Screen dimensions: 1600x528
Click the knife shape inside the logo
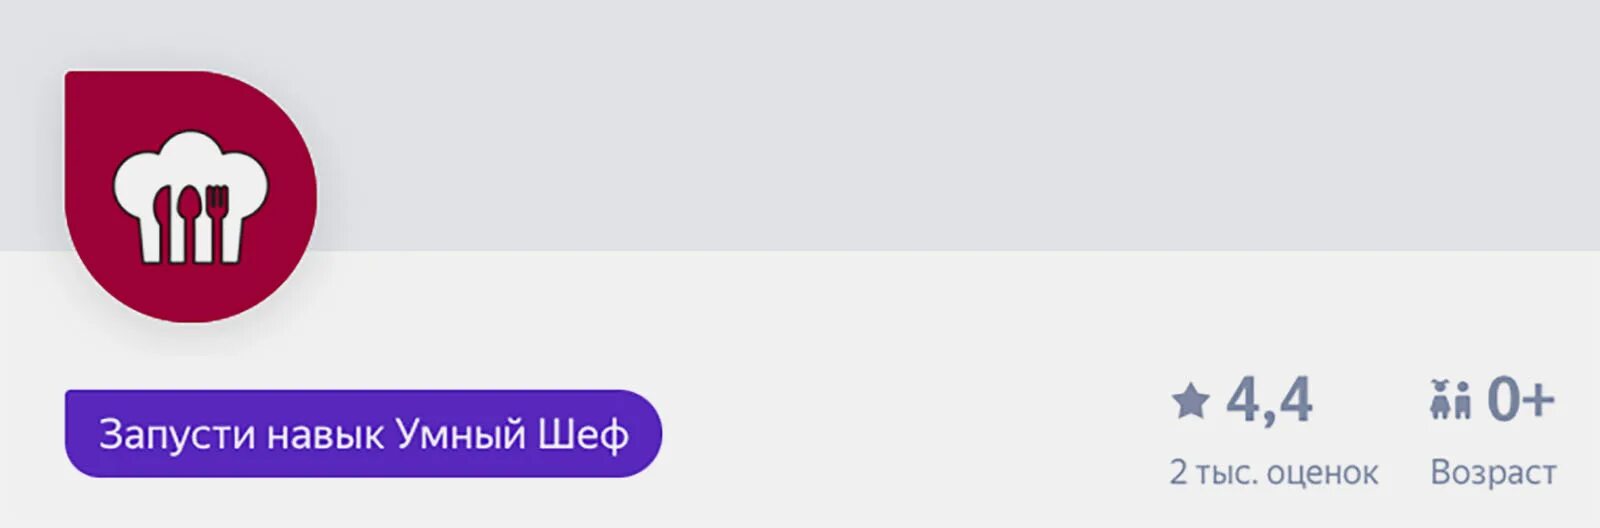pos(162,222)
